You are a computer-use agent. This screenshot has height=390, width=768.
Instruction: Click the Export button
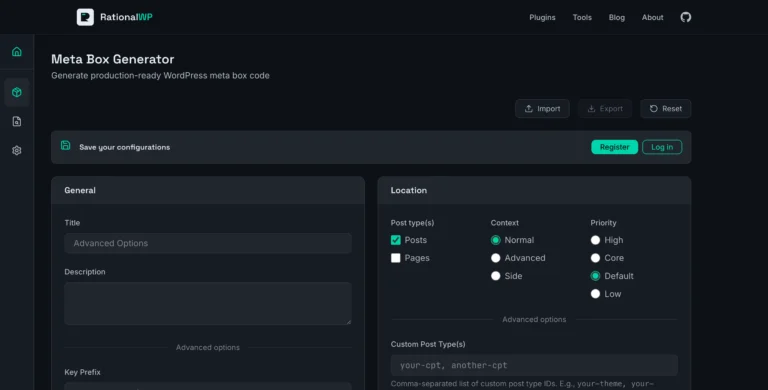tap(605, 109)
